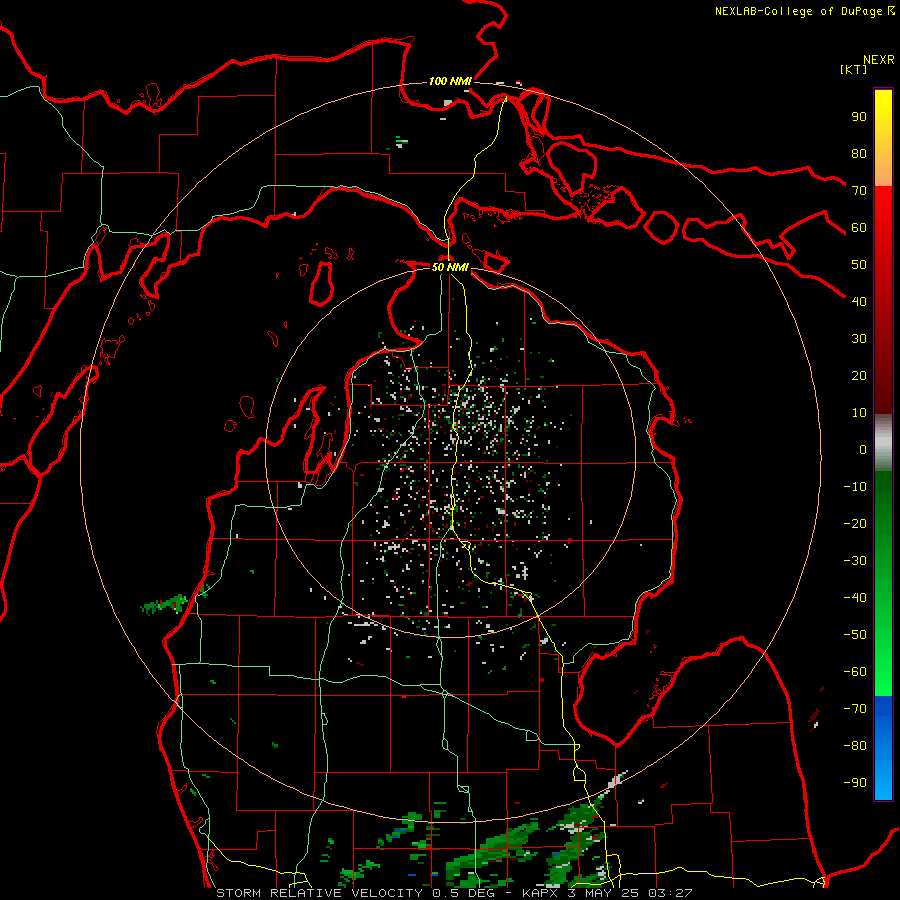Click the 70 value on the velocity scale

pyautogui.click(x=859, y=191)
